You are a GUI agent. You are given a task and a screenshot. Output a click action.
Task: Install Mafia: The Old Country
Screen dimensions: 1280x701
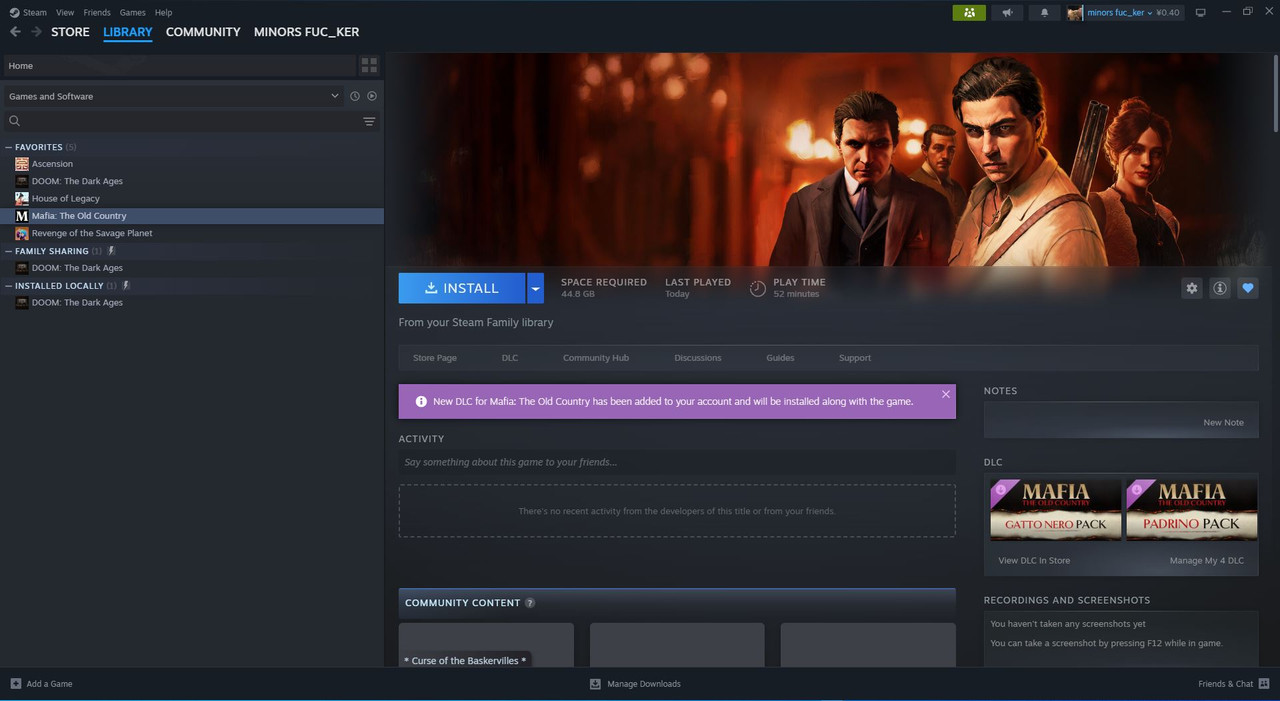462,288
